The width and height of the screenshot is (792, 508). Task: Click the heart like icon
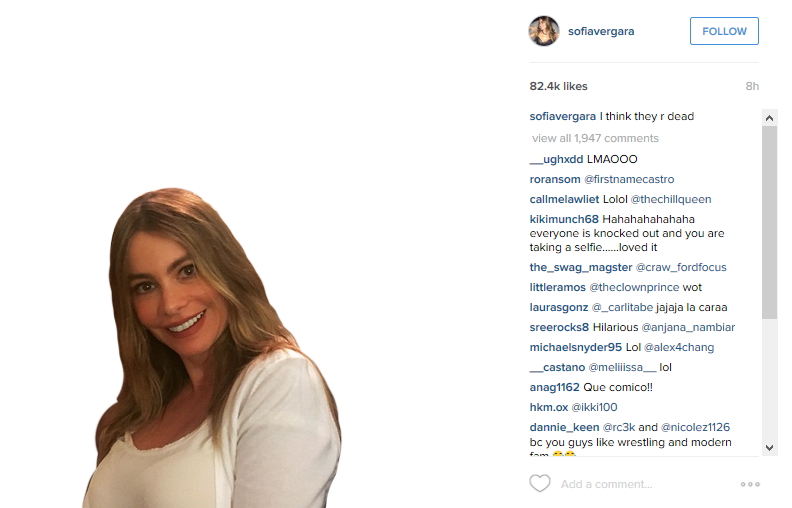(539, 483)
